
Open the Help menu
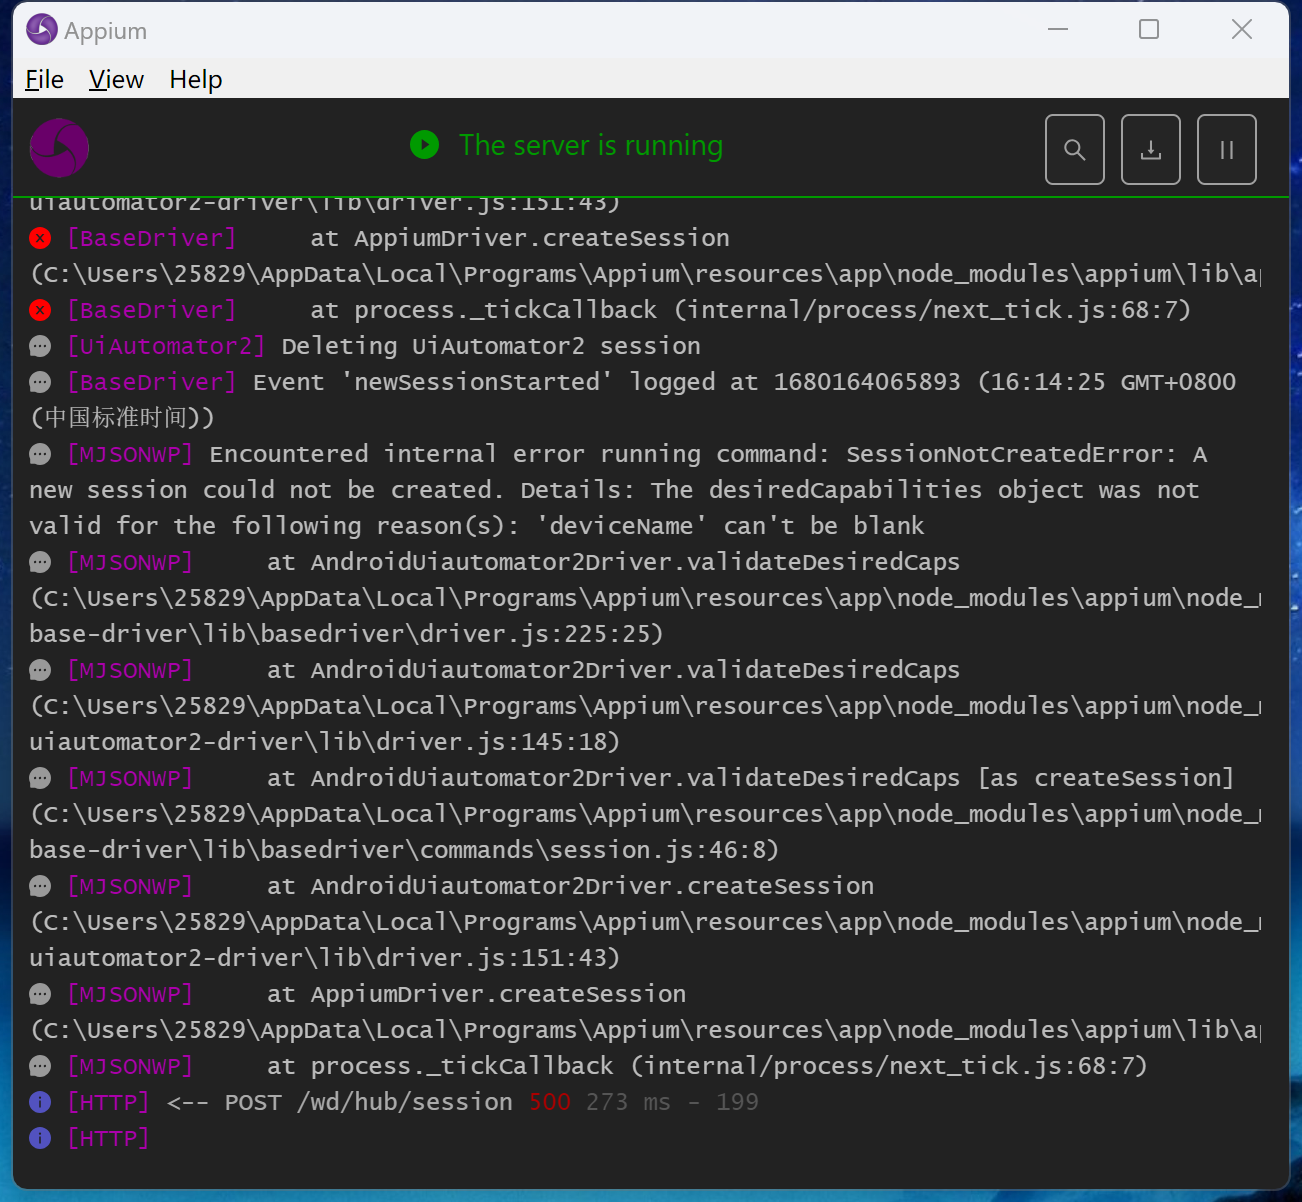point(195,80)
